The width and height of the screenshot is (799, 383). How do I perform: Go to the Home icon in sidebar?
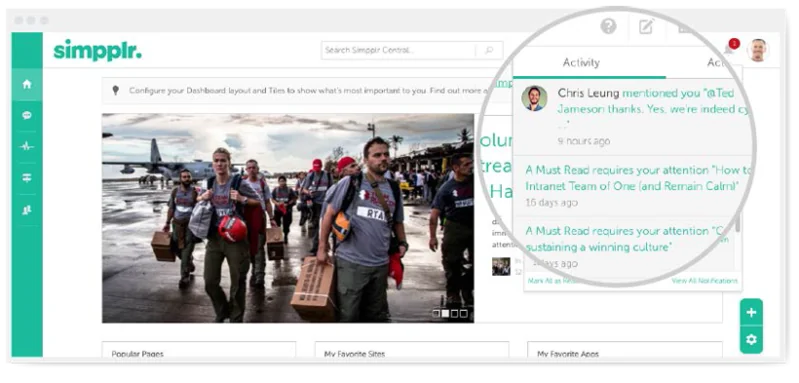(x=27, y=85)
